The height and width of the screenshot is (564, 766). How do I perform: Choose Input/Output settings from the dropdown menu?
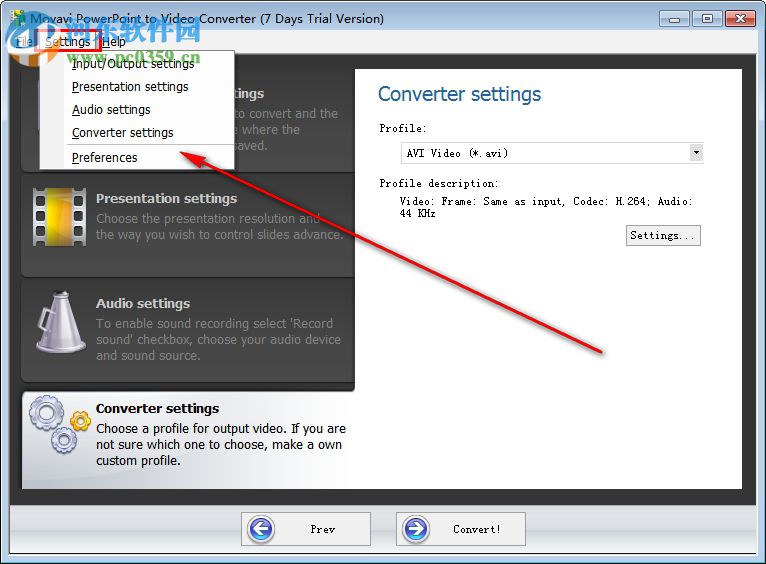coord(133,63)
